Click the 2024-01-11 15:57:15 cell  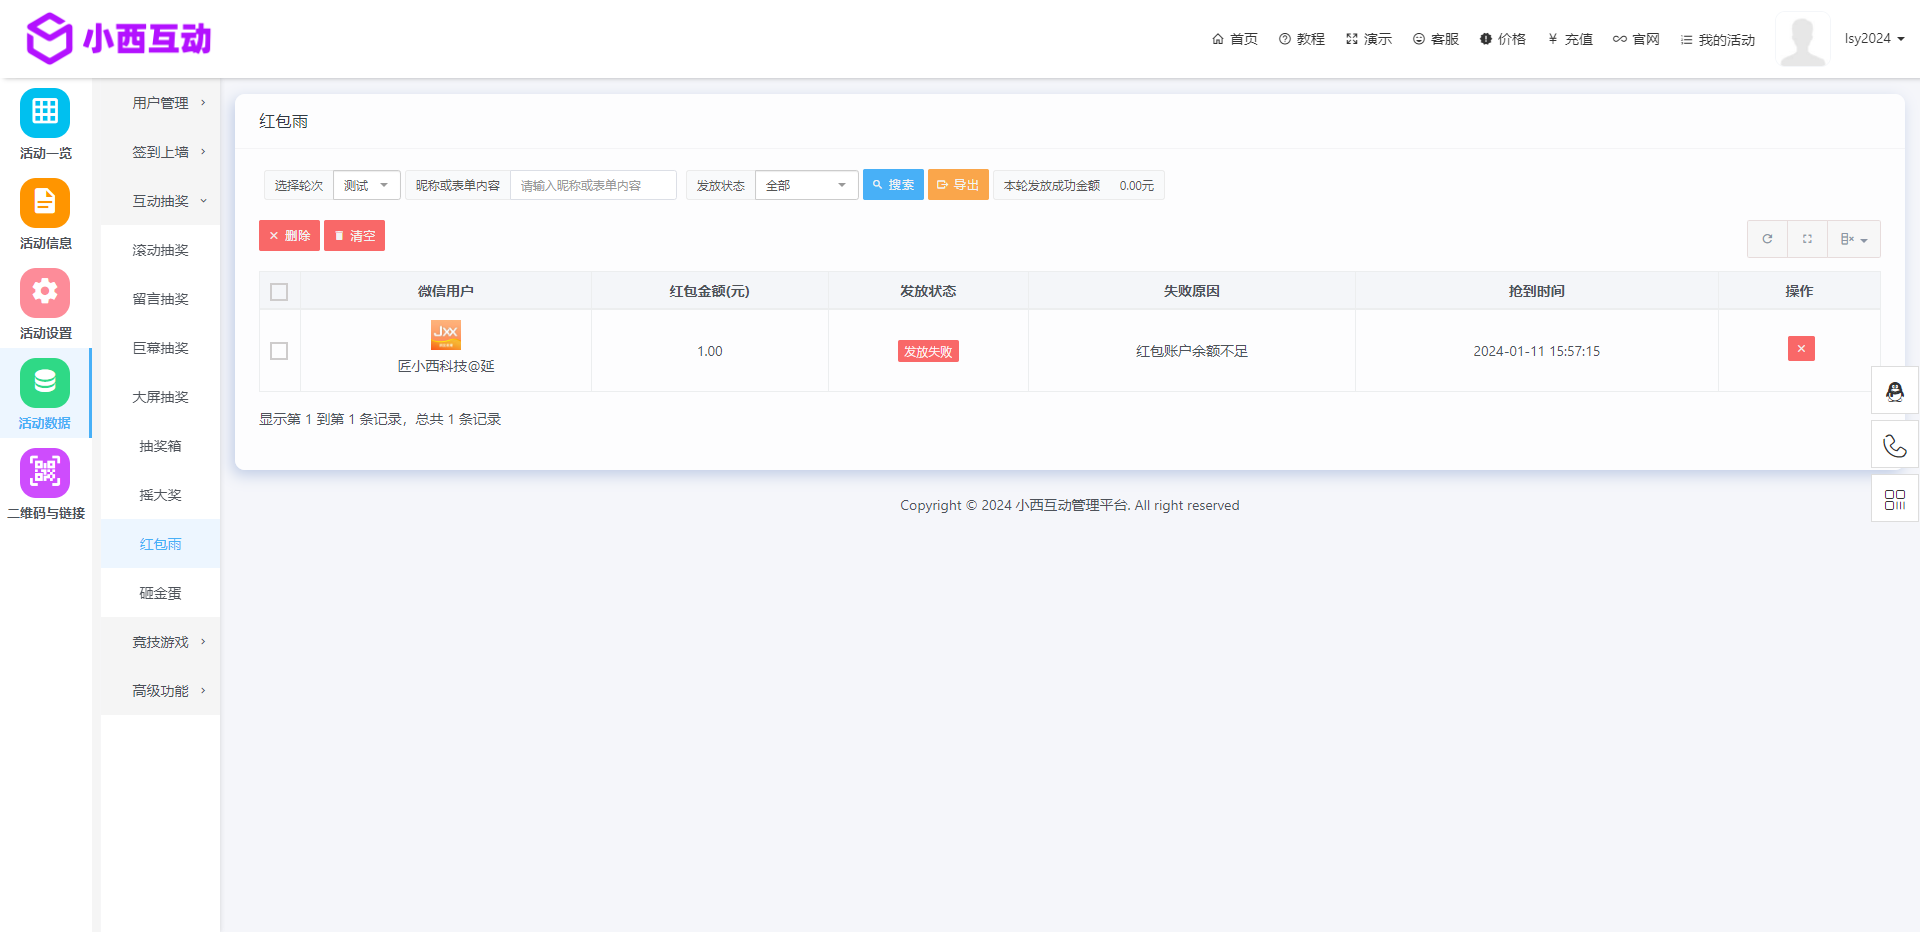click(1536, 351)
